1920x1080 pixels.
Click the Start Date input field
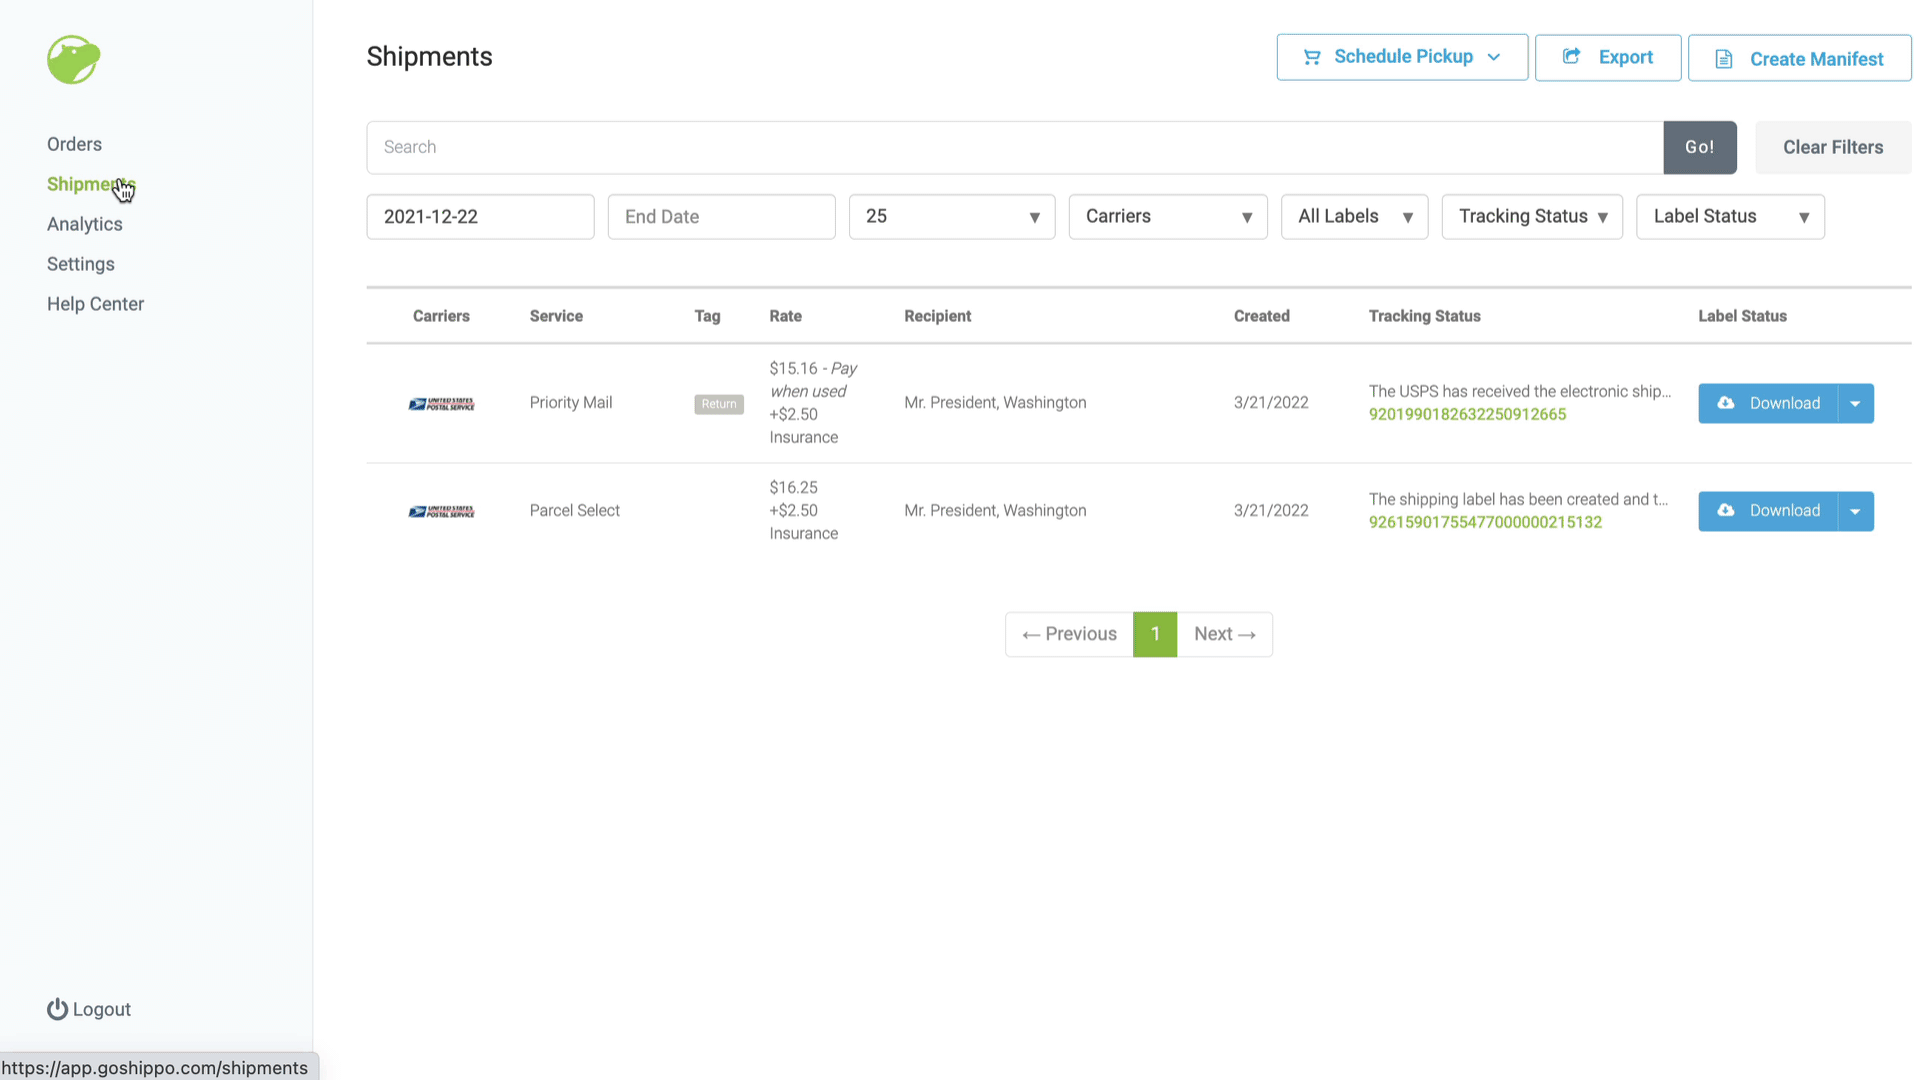tap(481, 216)
